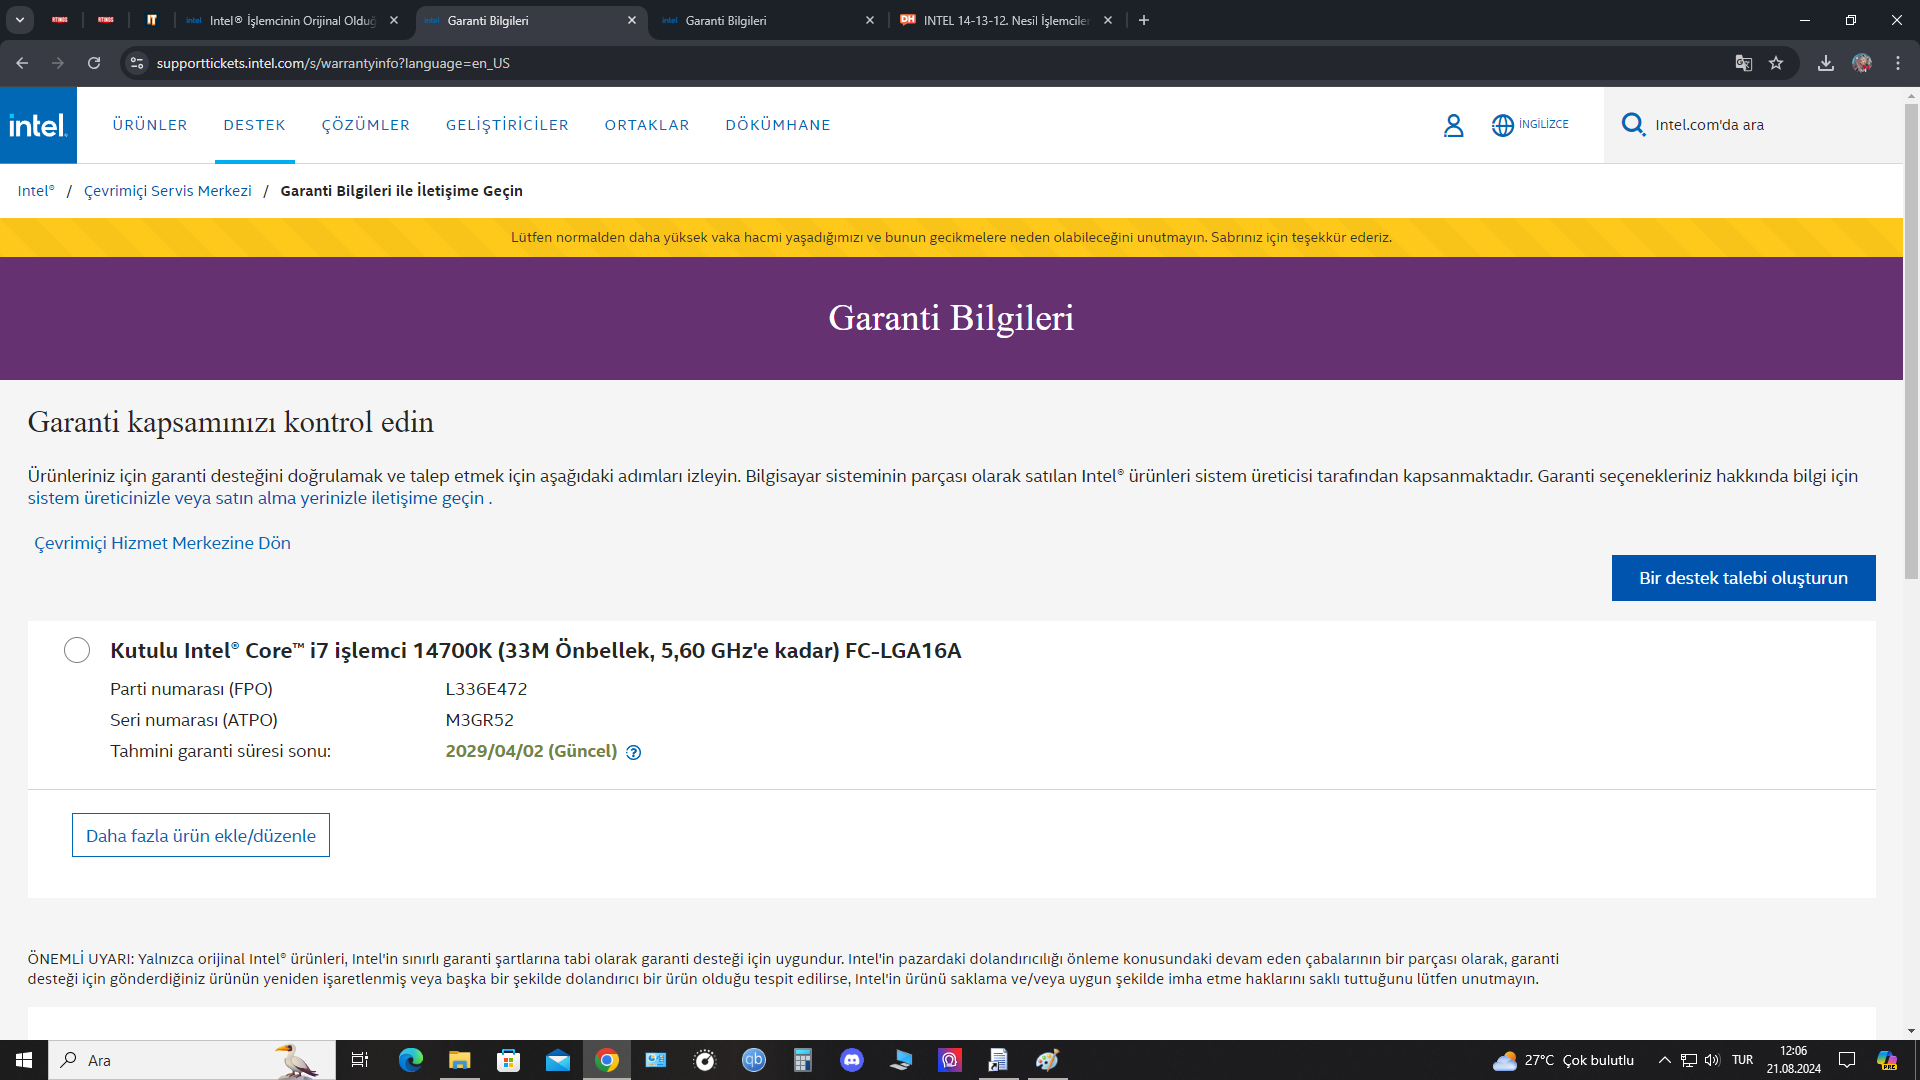
Task: Click the warranty date 2029/04/02 (Güncel)
Action: [531, 751]
